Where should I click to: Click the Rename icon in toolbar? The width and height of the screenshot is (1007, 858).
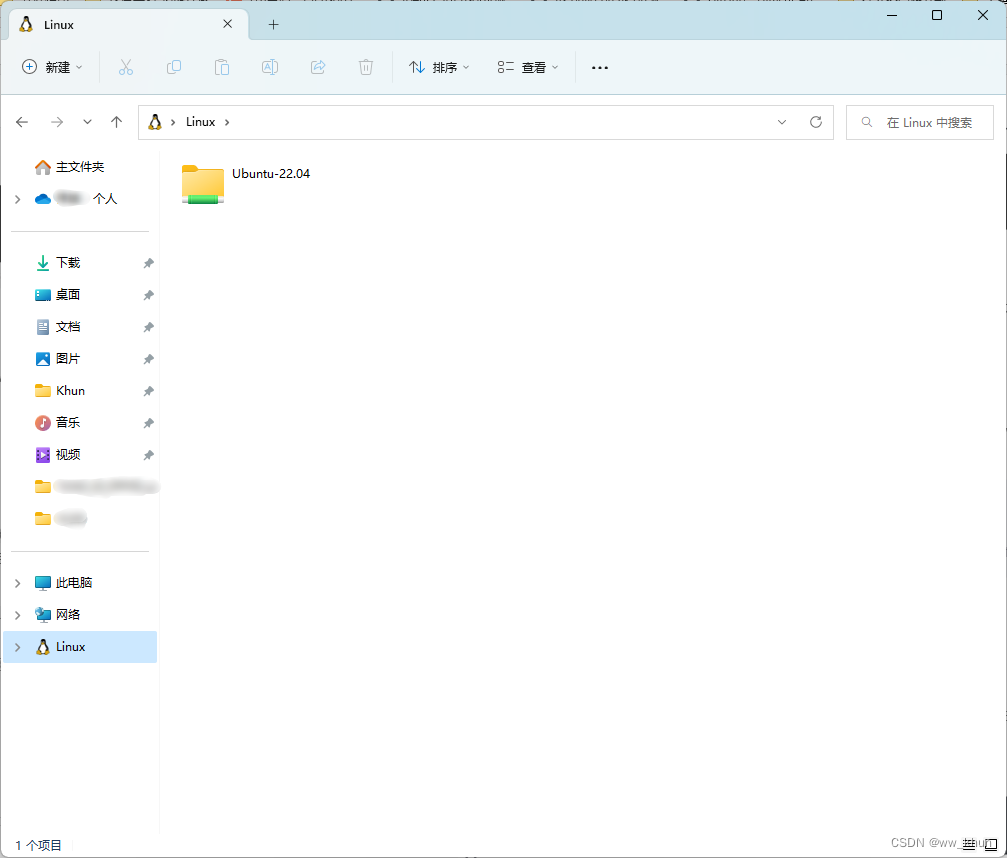(x=270, y=67)
